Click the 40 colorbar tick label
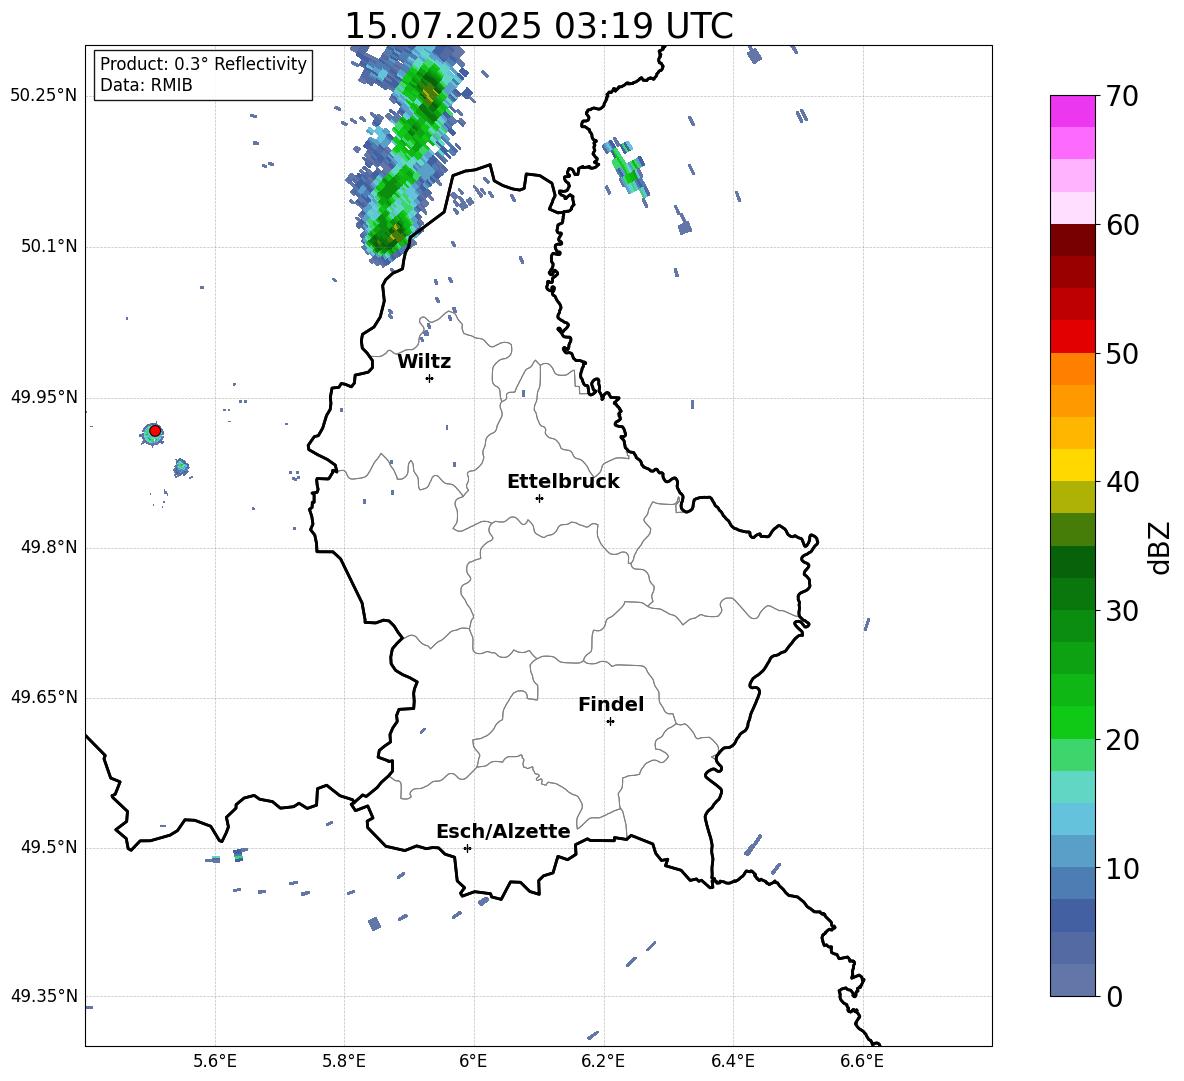This screenshot has height=1081, width=1184. pos(1122,482)
